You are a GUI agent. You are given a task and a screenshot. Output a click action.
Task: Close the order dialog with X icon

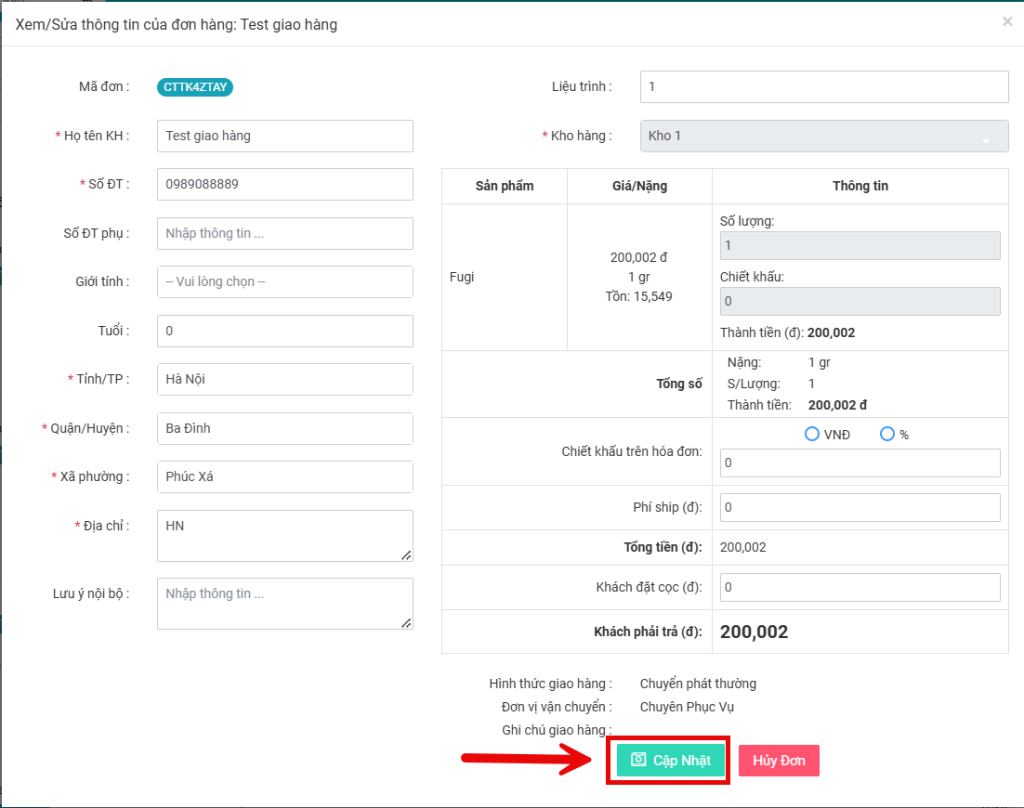tap(1007, 21)
